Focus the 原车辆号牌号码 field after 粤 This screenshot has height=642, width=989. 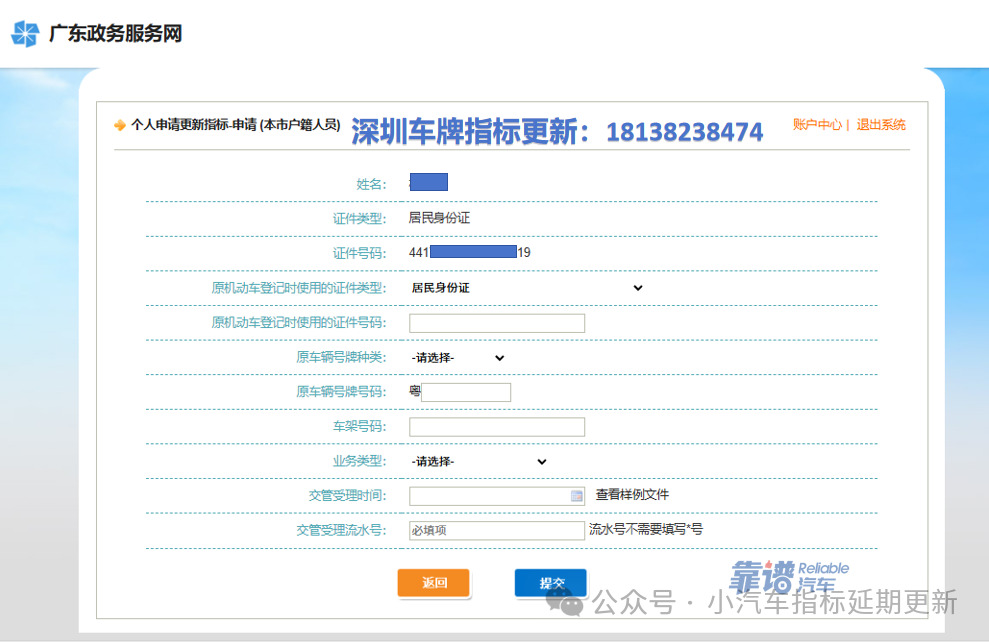pyautogui.click(x=466, y=392)
